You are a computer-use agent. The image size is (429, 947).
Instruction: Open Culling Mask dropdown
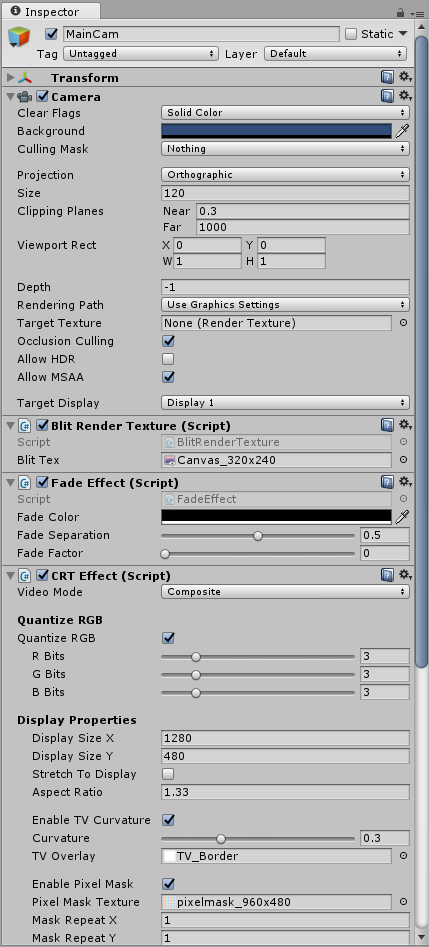click(x=285, y=149)
